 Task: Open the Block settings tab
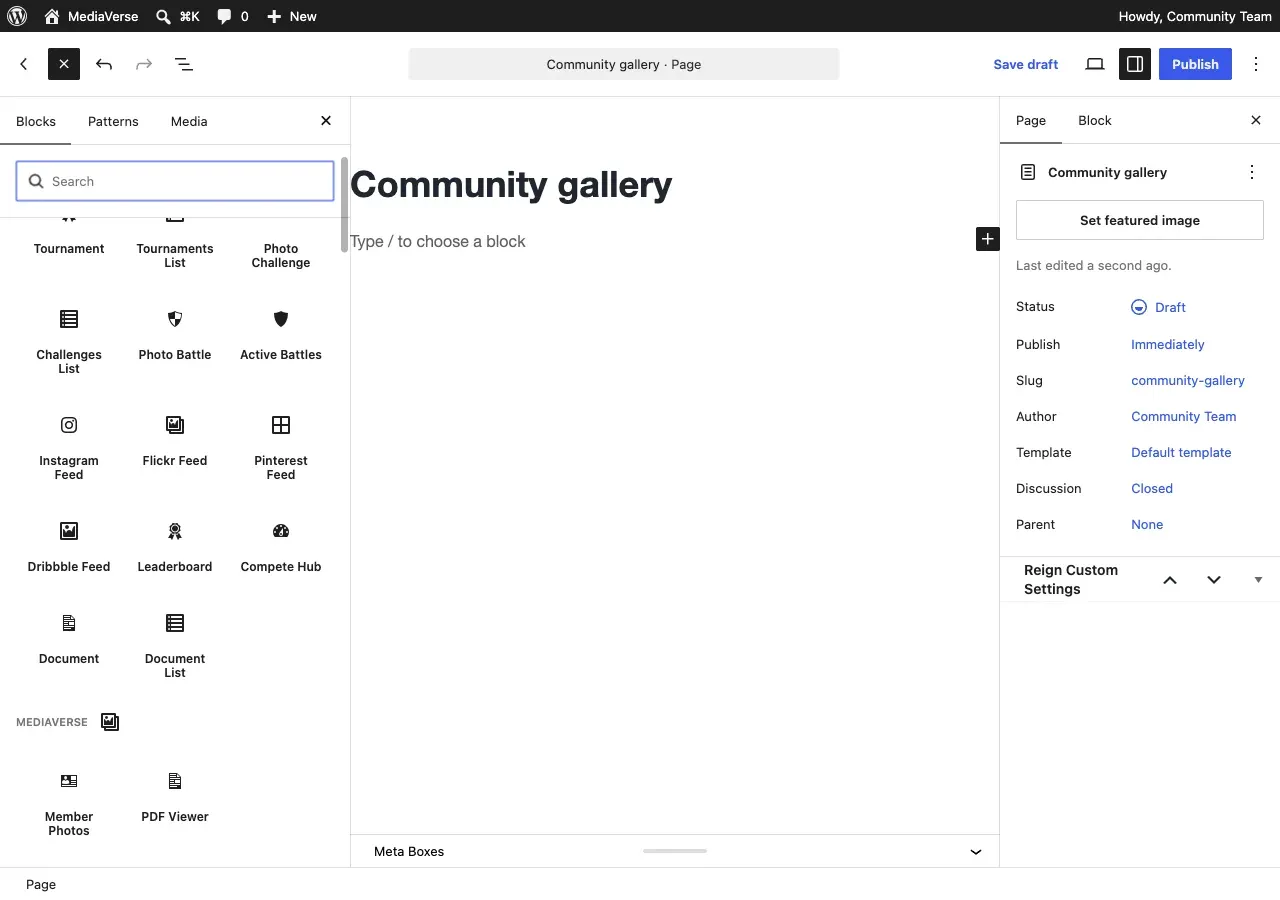(x=1095, y=120)
